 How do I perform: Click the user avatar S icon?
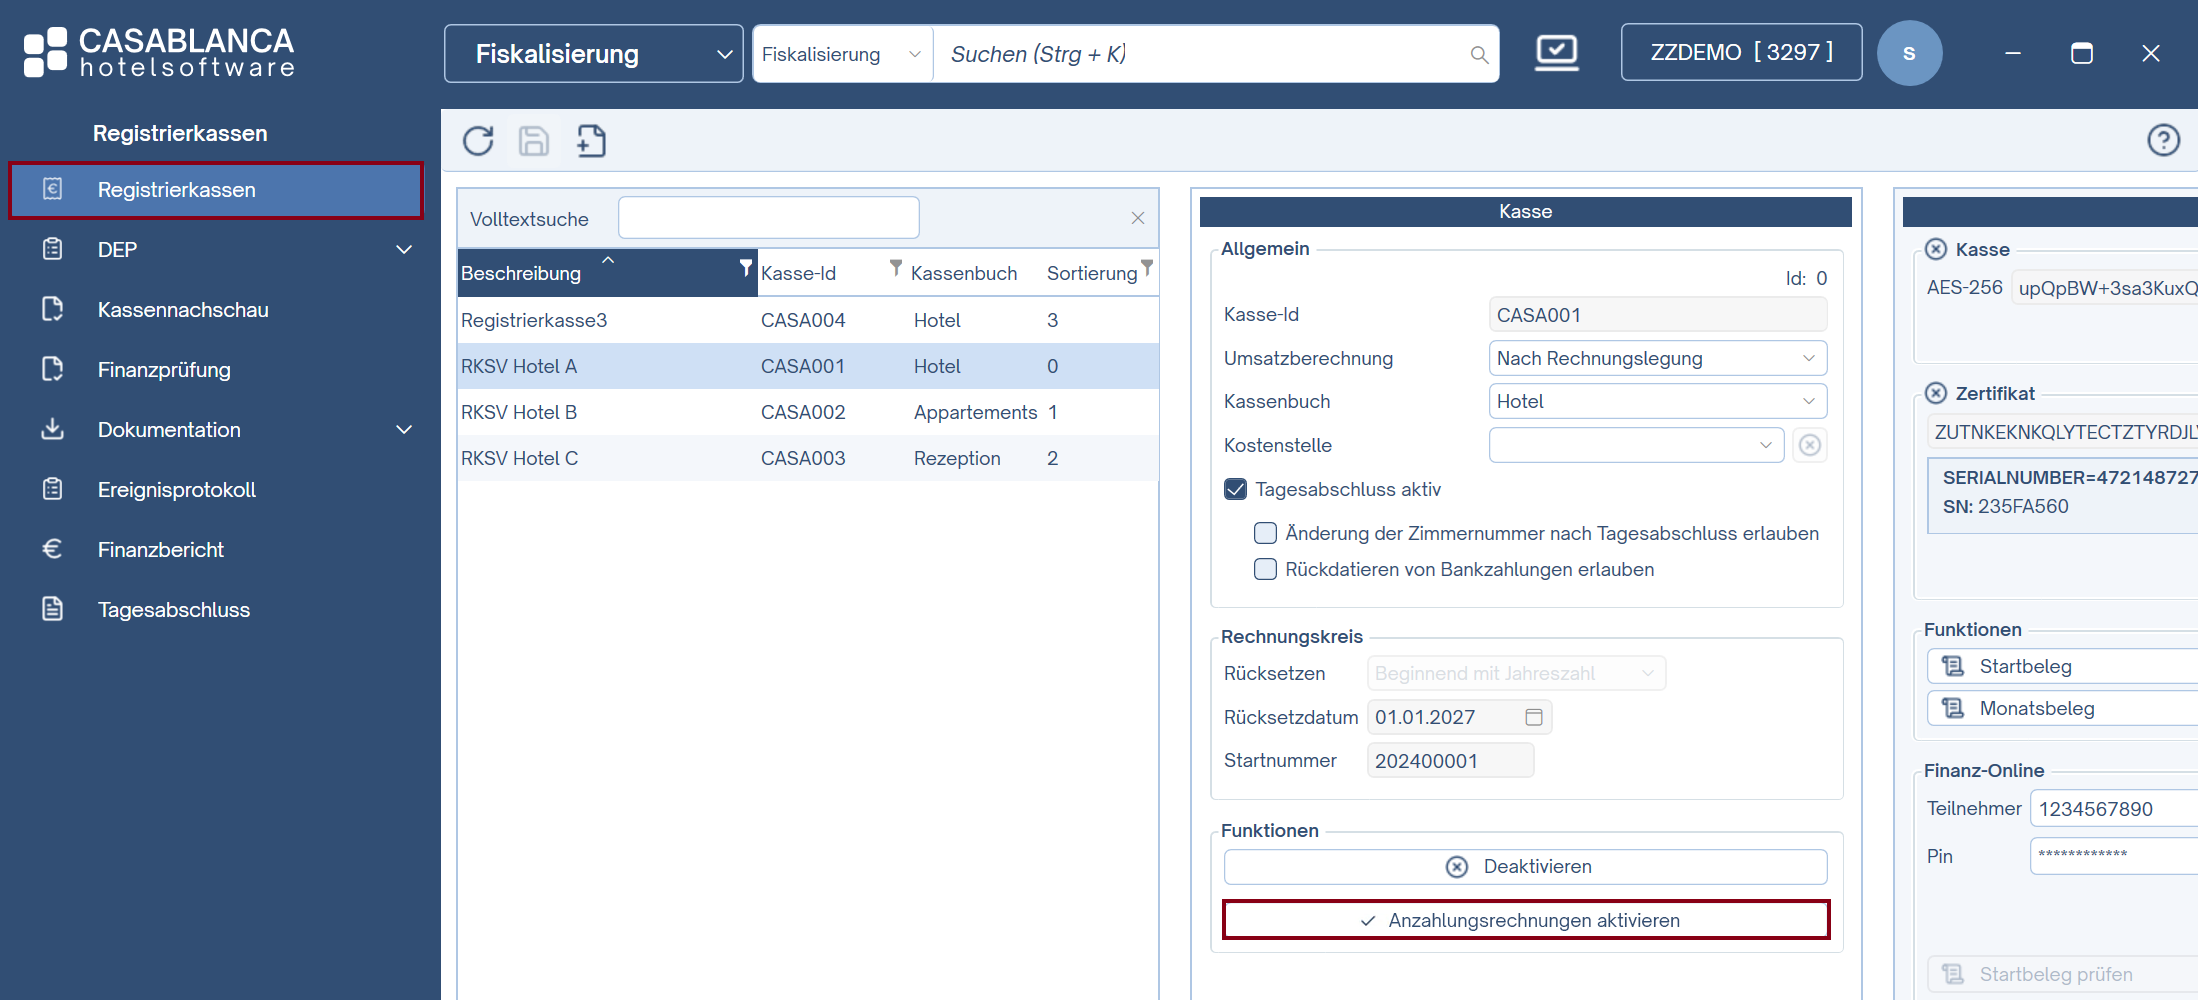tap(1909, 53)
